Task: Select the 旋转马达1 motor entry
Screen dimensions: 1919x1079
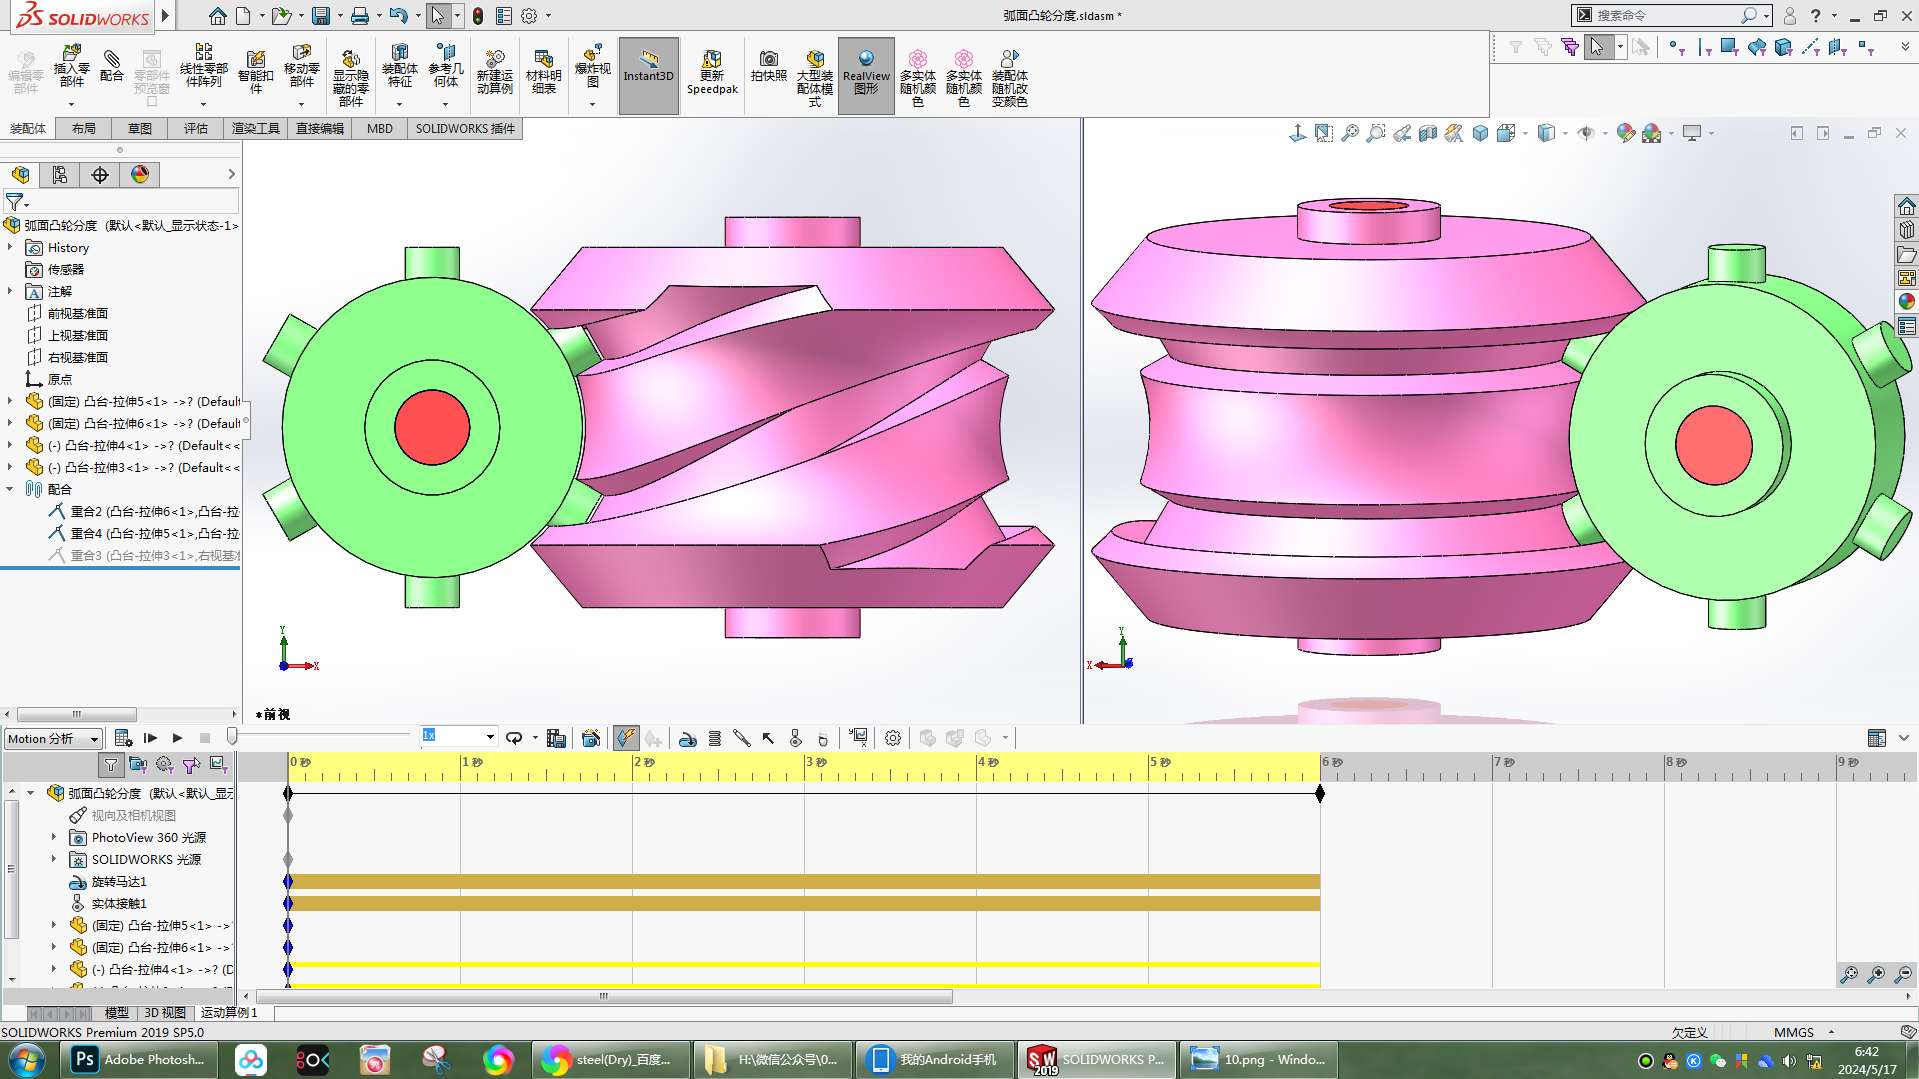Action: tap(119, 882)
